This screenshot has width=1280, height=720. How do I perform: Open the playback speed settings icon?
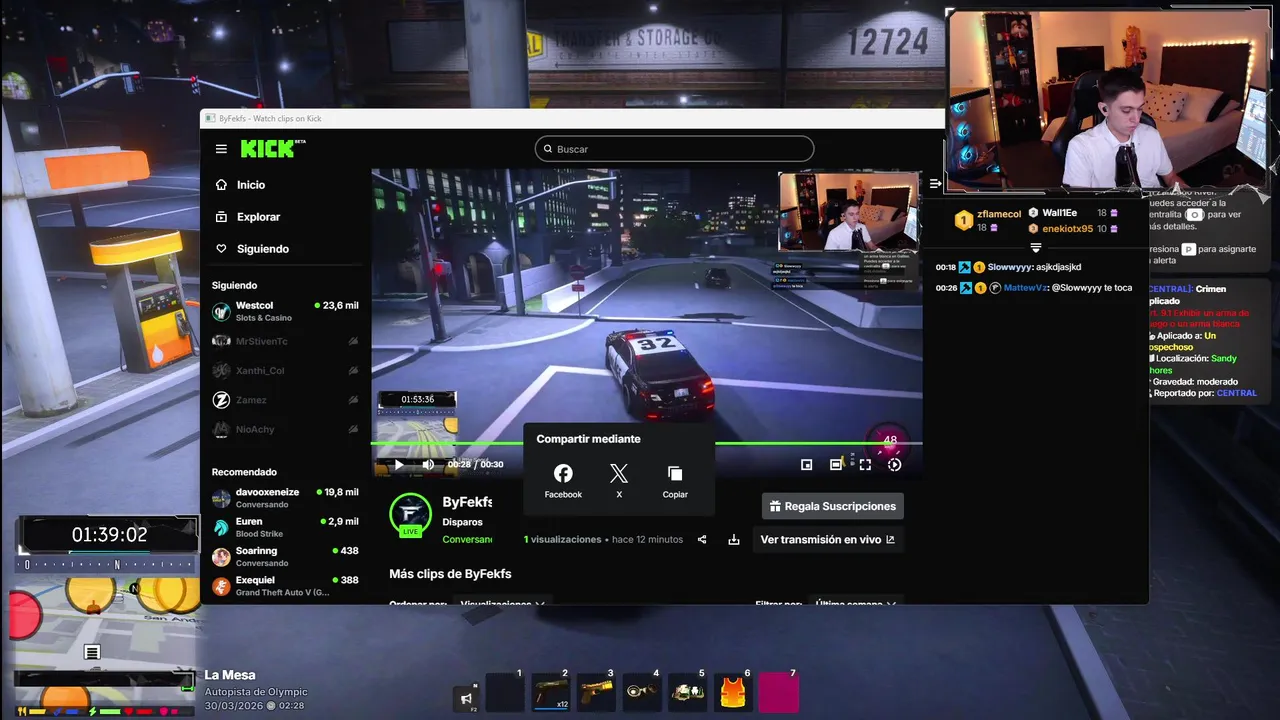(894, 464)
